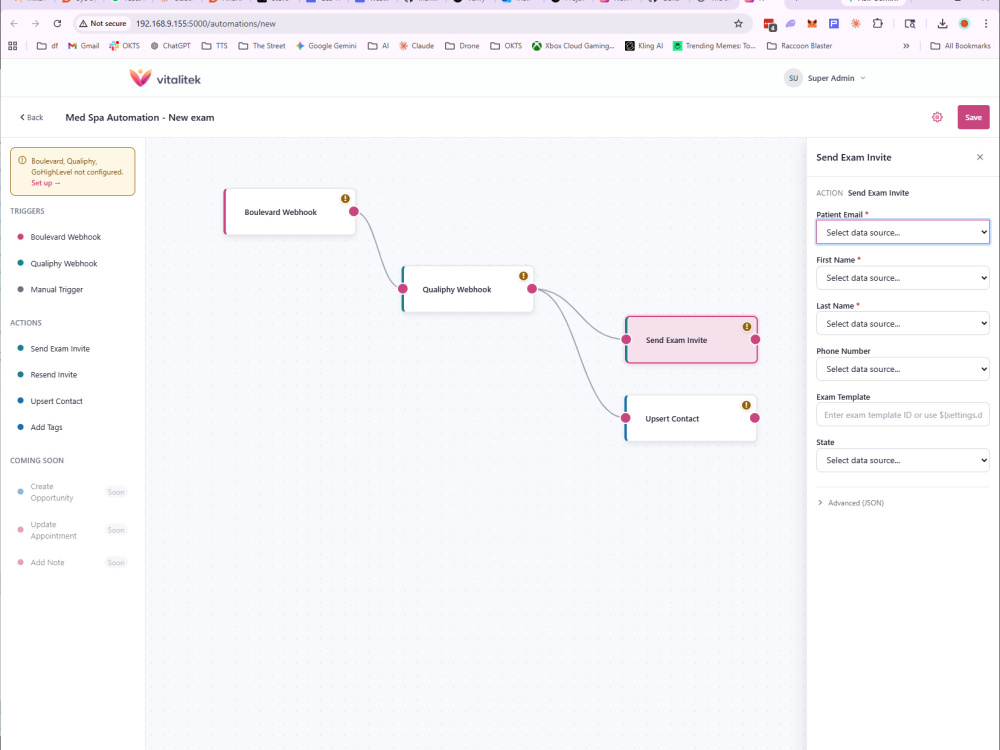Click the warning icon on Send Exam Invite node
The image size is (1000, 750).
coord(746,327)
